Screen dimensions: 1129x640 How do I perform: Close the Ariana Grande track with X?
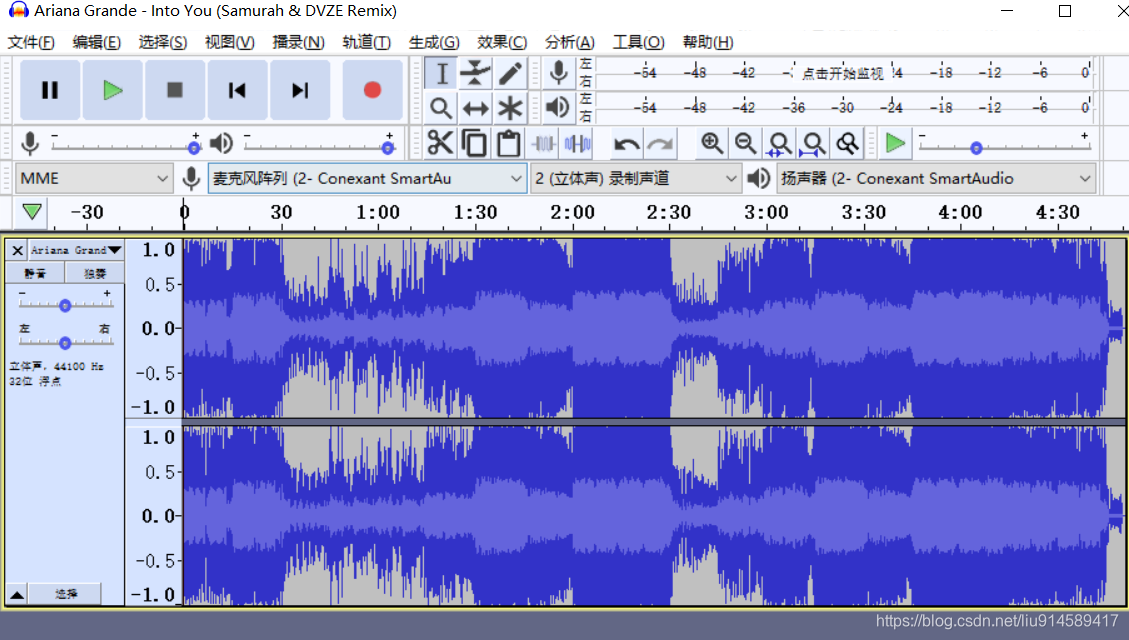coord(17,251)
